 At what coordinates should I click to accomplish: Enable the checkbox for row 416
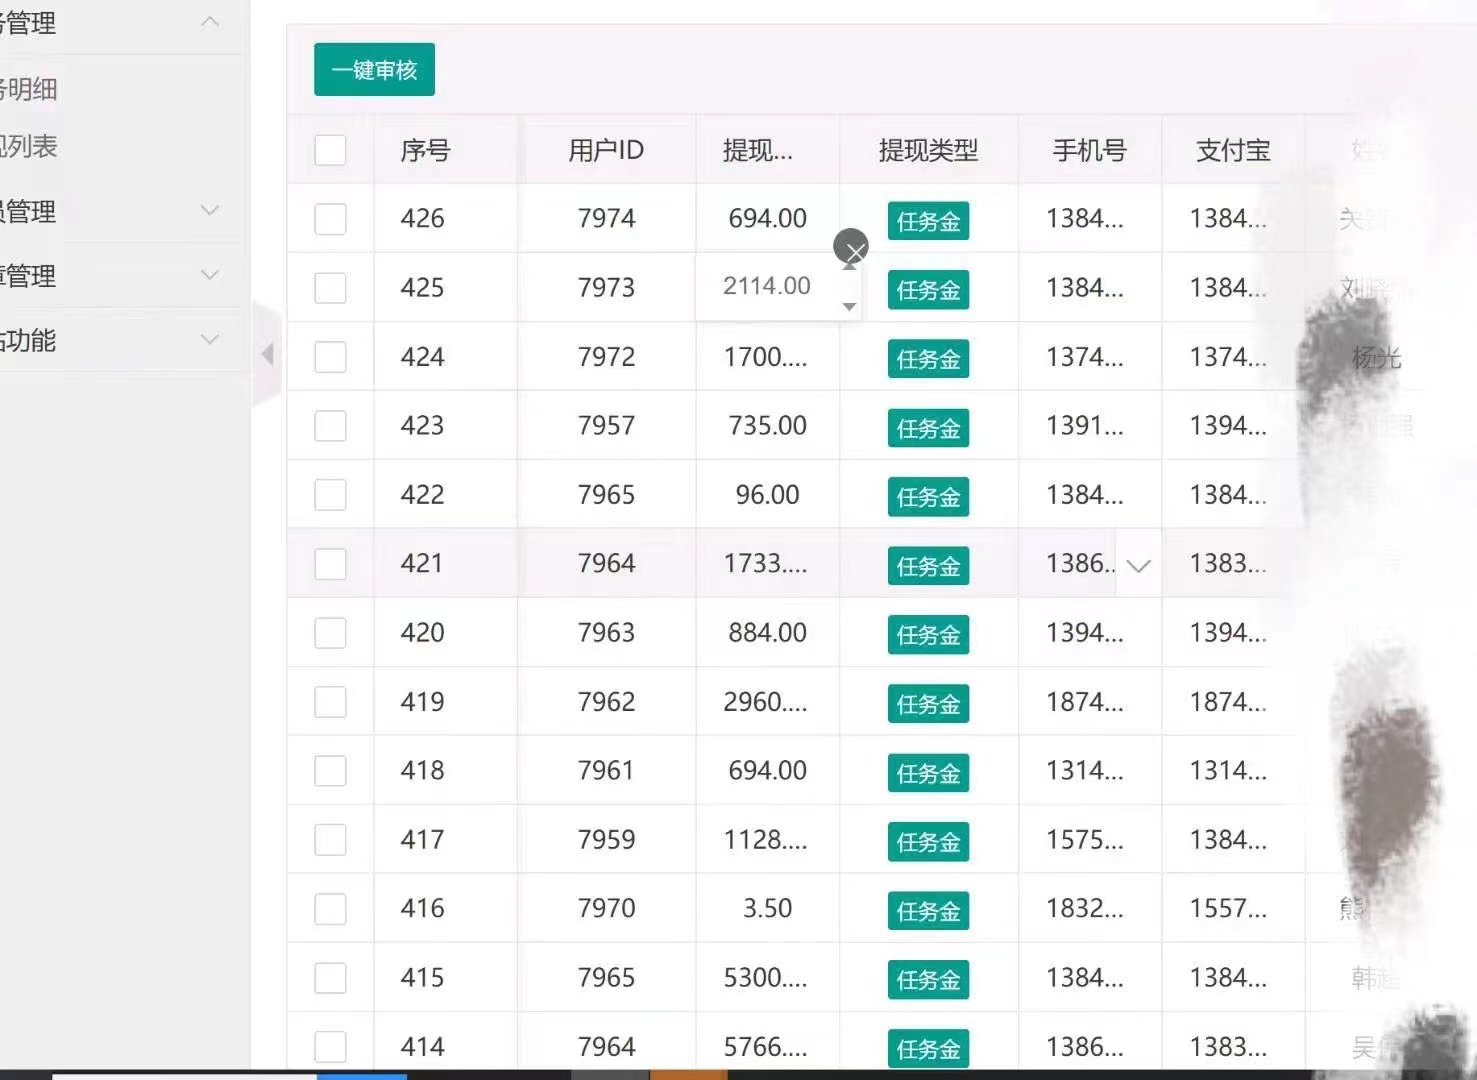(330, 909)
